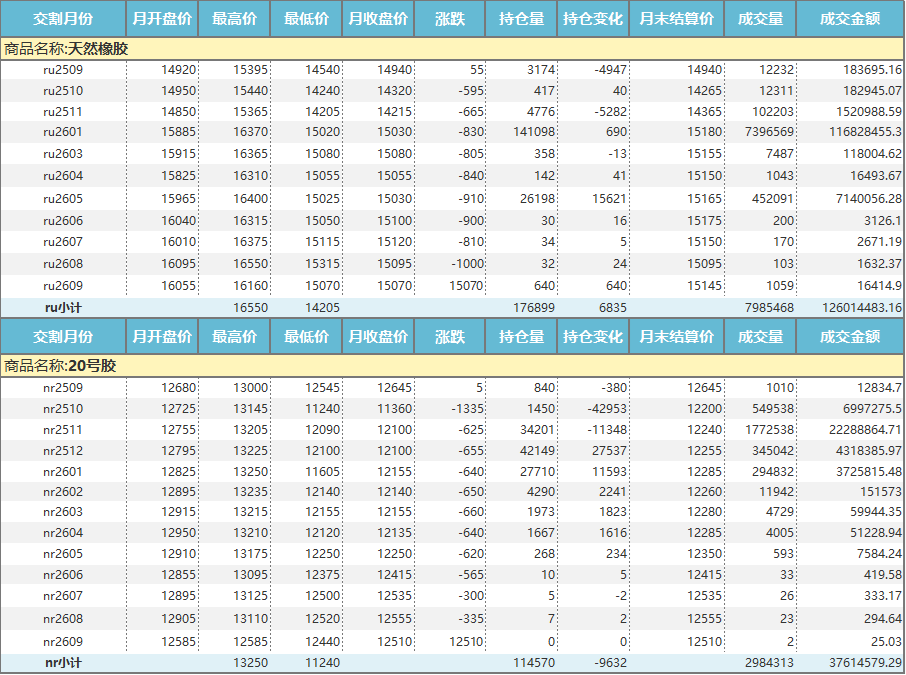Click the nr小计 subtotal label
The height and width of the screenshot is (675, 906).
(x=63, y=662)
